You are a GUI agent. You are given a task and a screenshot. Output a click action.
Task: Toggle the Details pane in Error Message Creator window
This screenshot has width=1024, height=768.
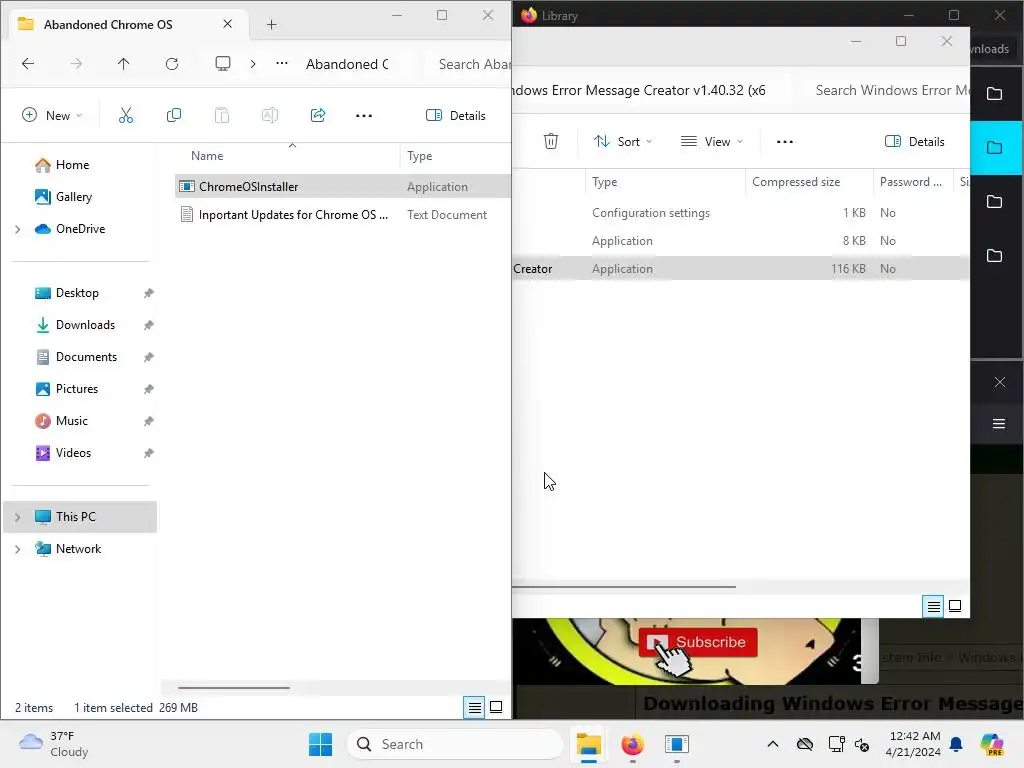tap(914, 142)
